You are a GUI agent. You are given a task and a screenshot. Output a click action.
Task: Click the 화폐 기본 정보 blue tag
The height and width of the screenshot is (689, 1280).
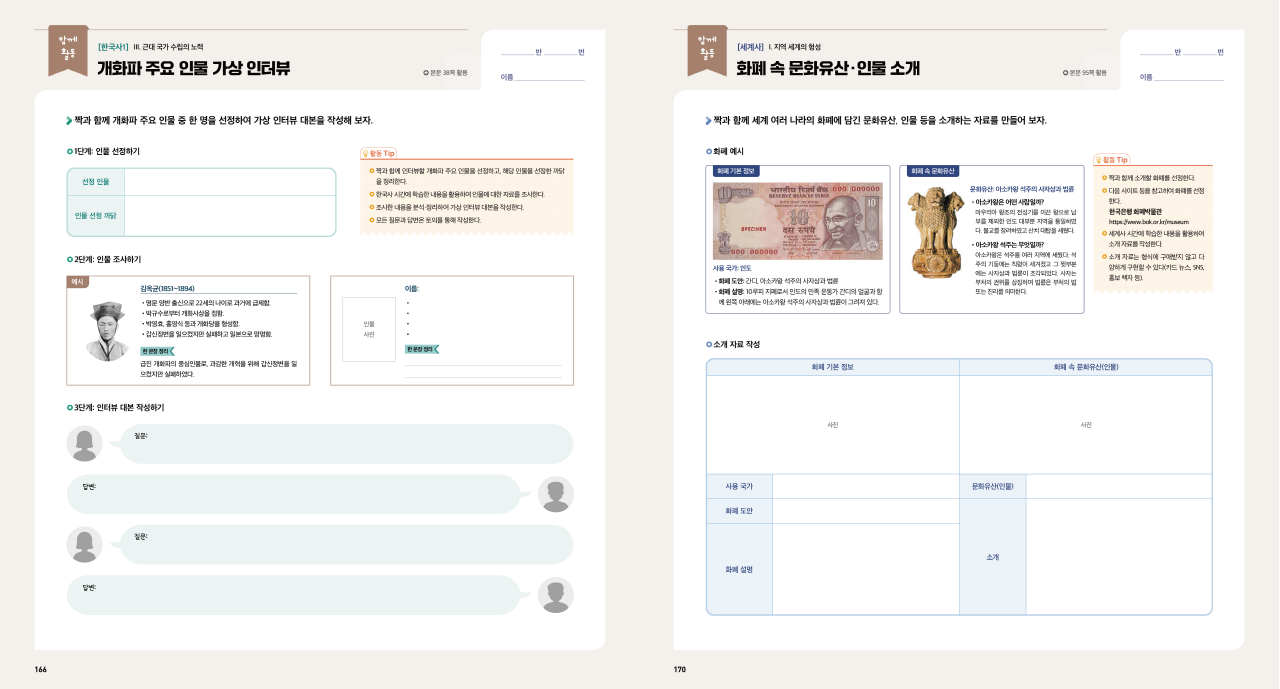tap(736, 171)
